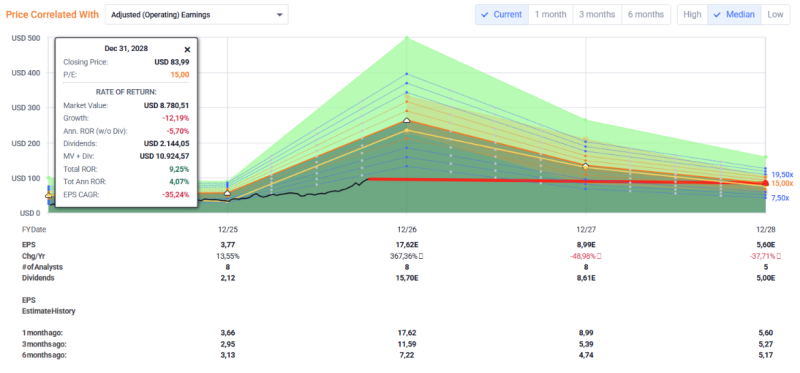
Task: Select the Low estimate option
Action: [x=775, y=14]
